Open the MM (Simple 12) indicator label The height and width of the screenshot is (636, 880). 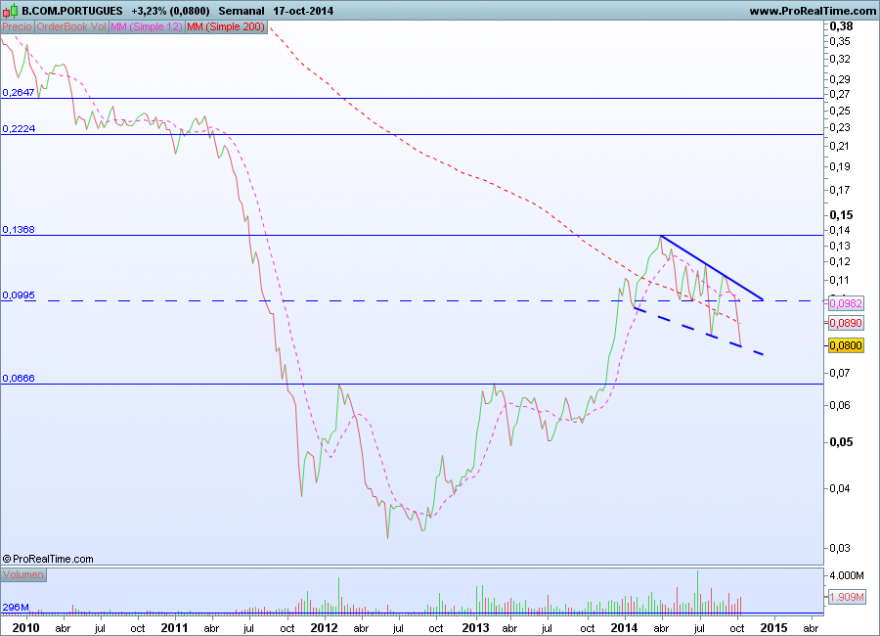coord(146,27)
